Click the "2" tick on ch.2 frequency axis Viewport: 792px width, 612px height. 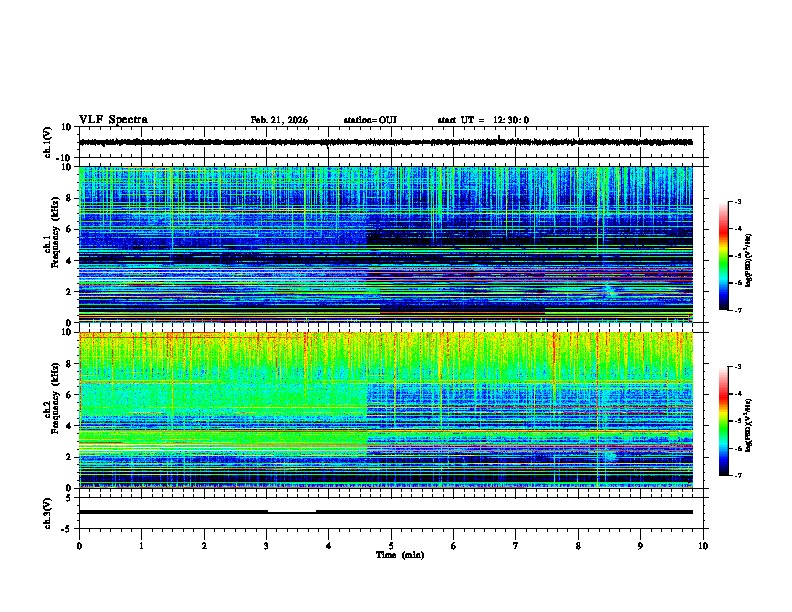(69, 457)
